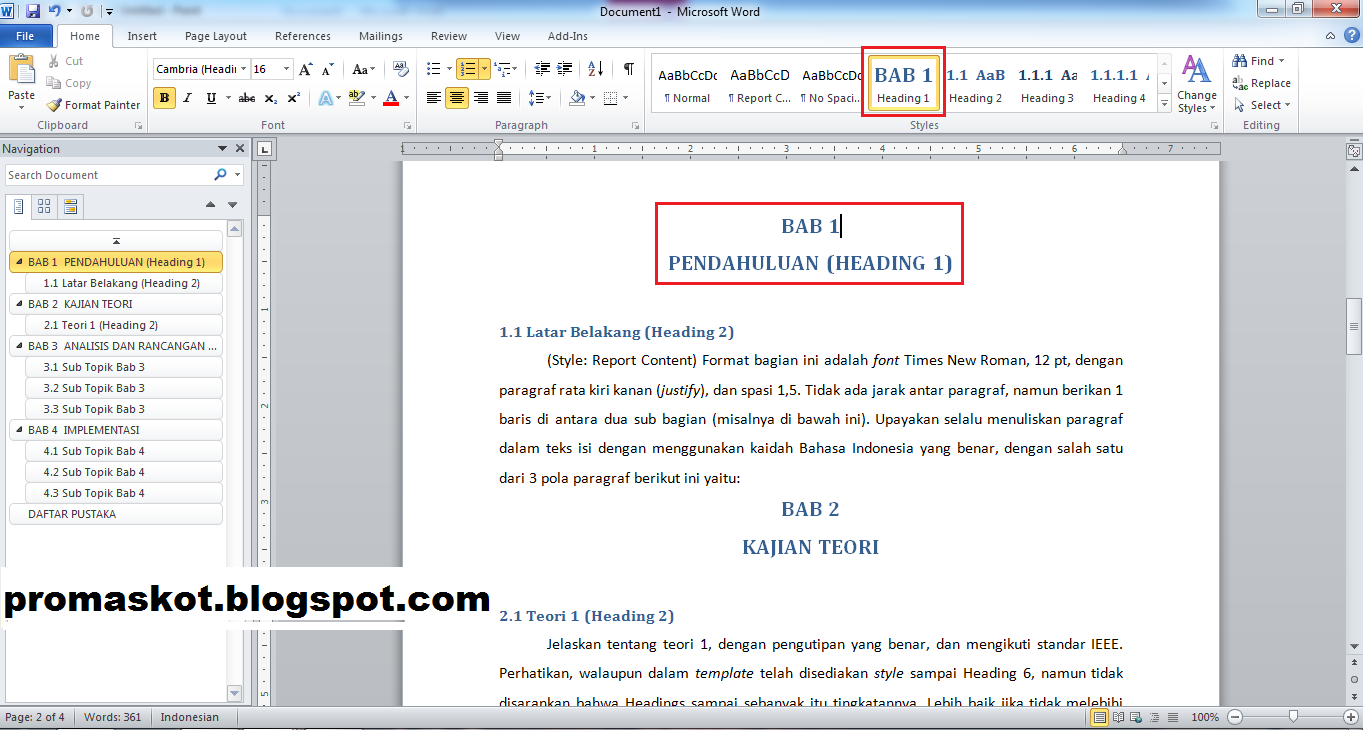Justify paragraph text

point(504,98)
